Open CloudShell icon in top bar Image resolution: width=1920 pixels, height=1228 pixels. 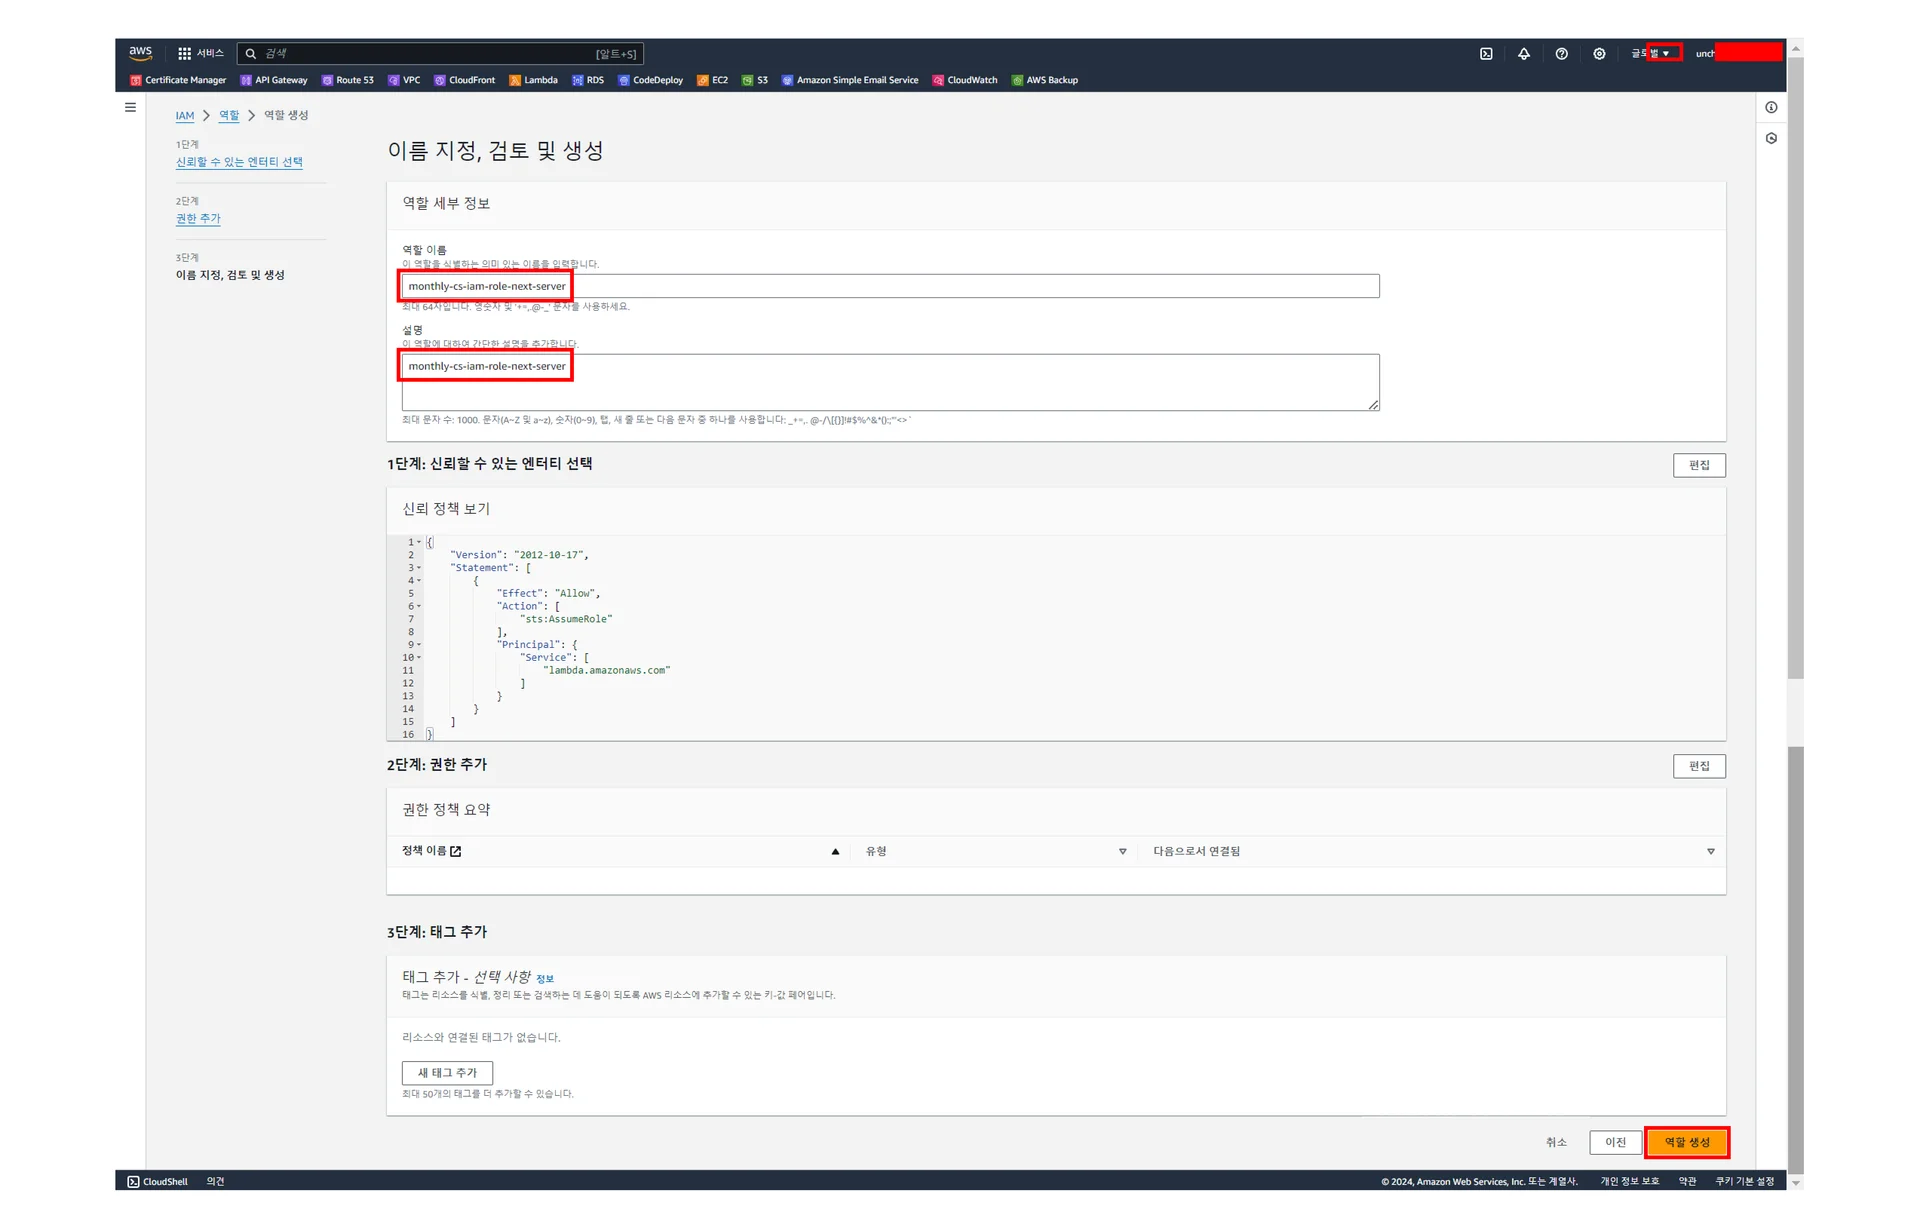coord(1486,54)
